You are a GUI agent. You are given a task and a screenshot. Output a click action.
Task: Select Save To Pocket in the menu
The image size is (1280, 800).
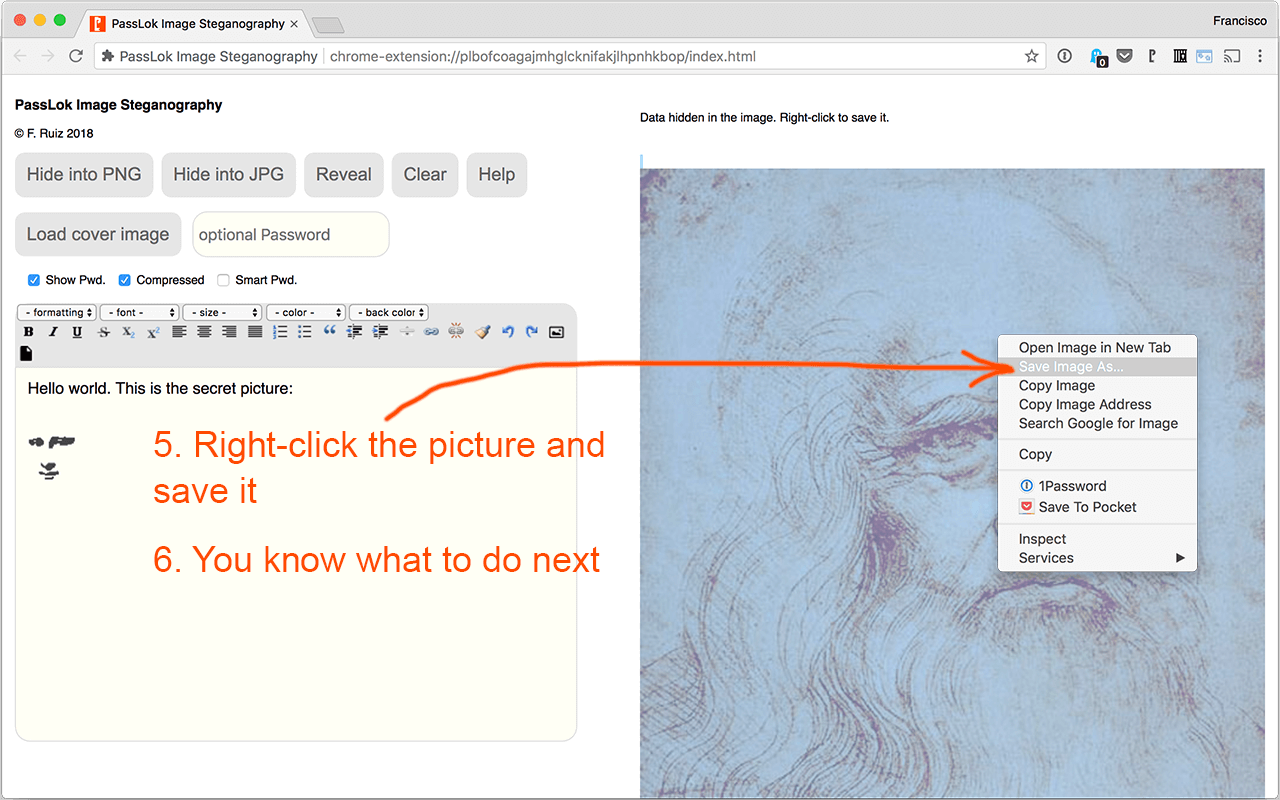pyautogui.click(x=1097, y=507)
